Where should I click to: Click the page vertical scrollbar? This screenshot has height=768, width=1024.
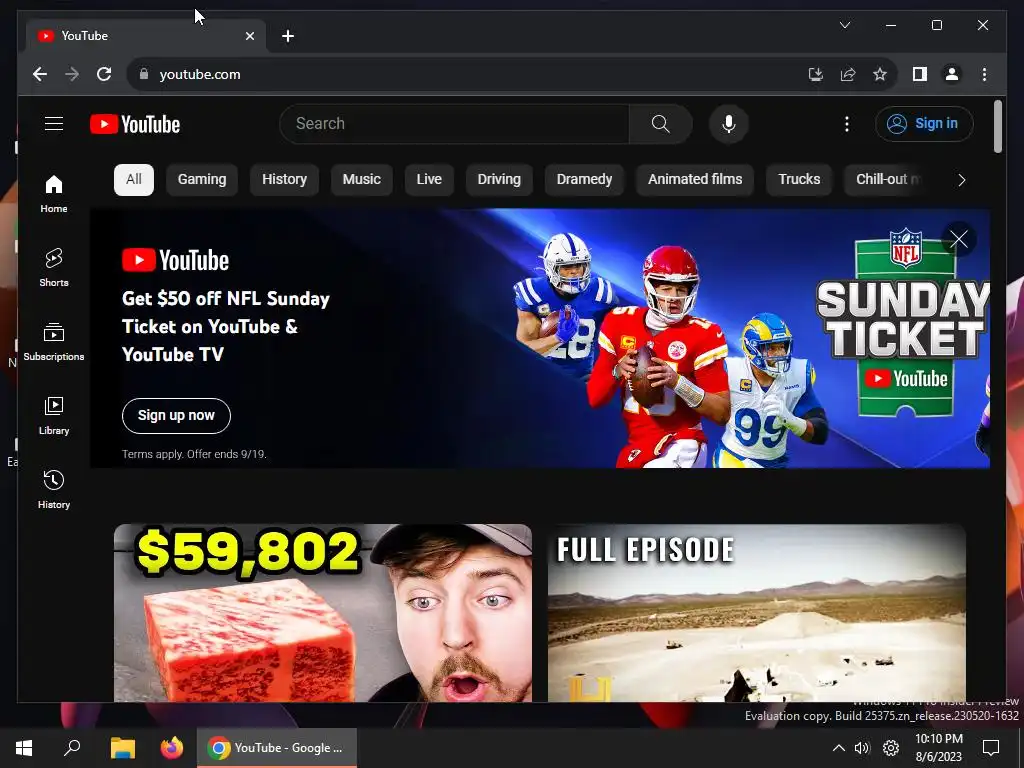[x=997, y=126]
